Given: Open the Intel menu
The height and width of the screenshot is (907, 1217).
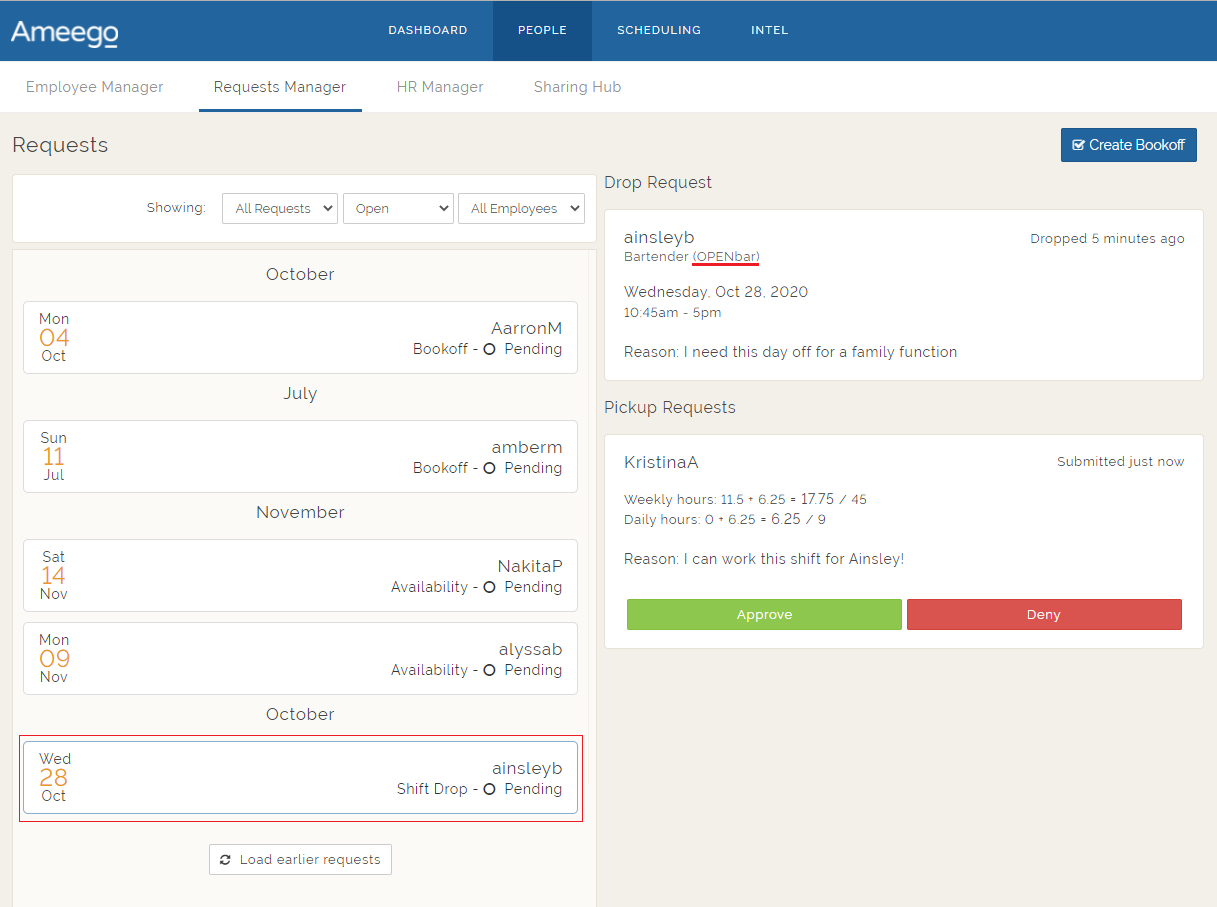Looking at the screenshot, I should (770, 30).
